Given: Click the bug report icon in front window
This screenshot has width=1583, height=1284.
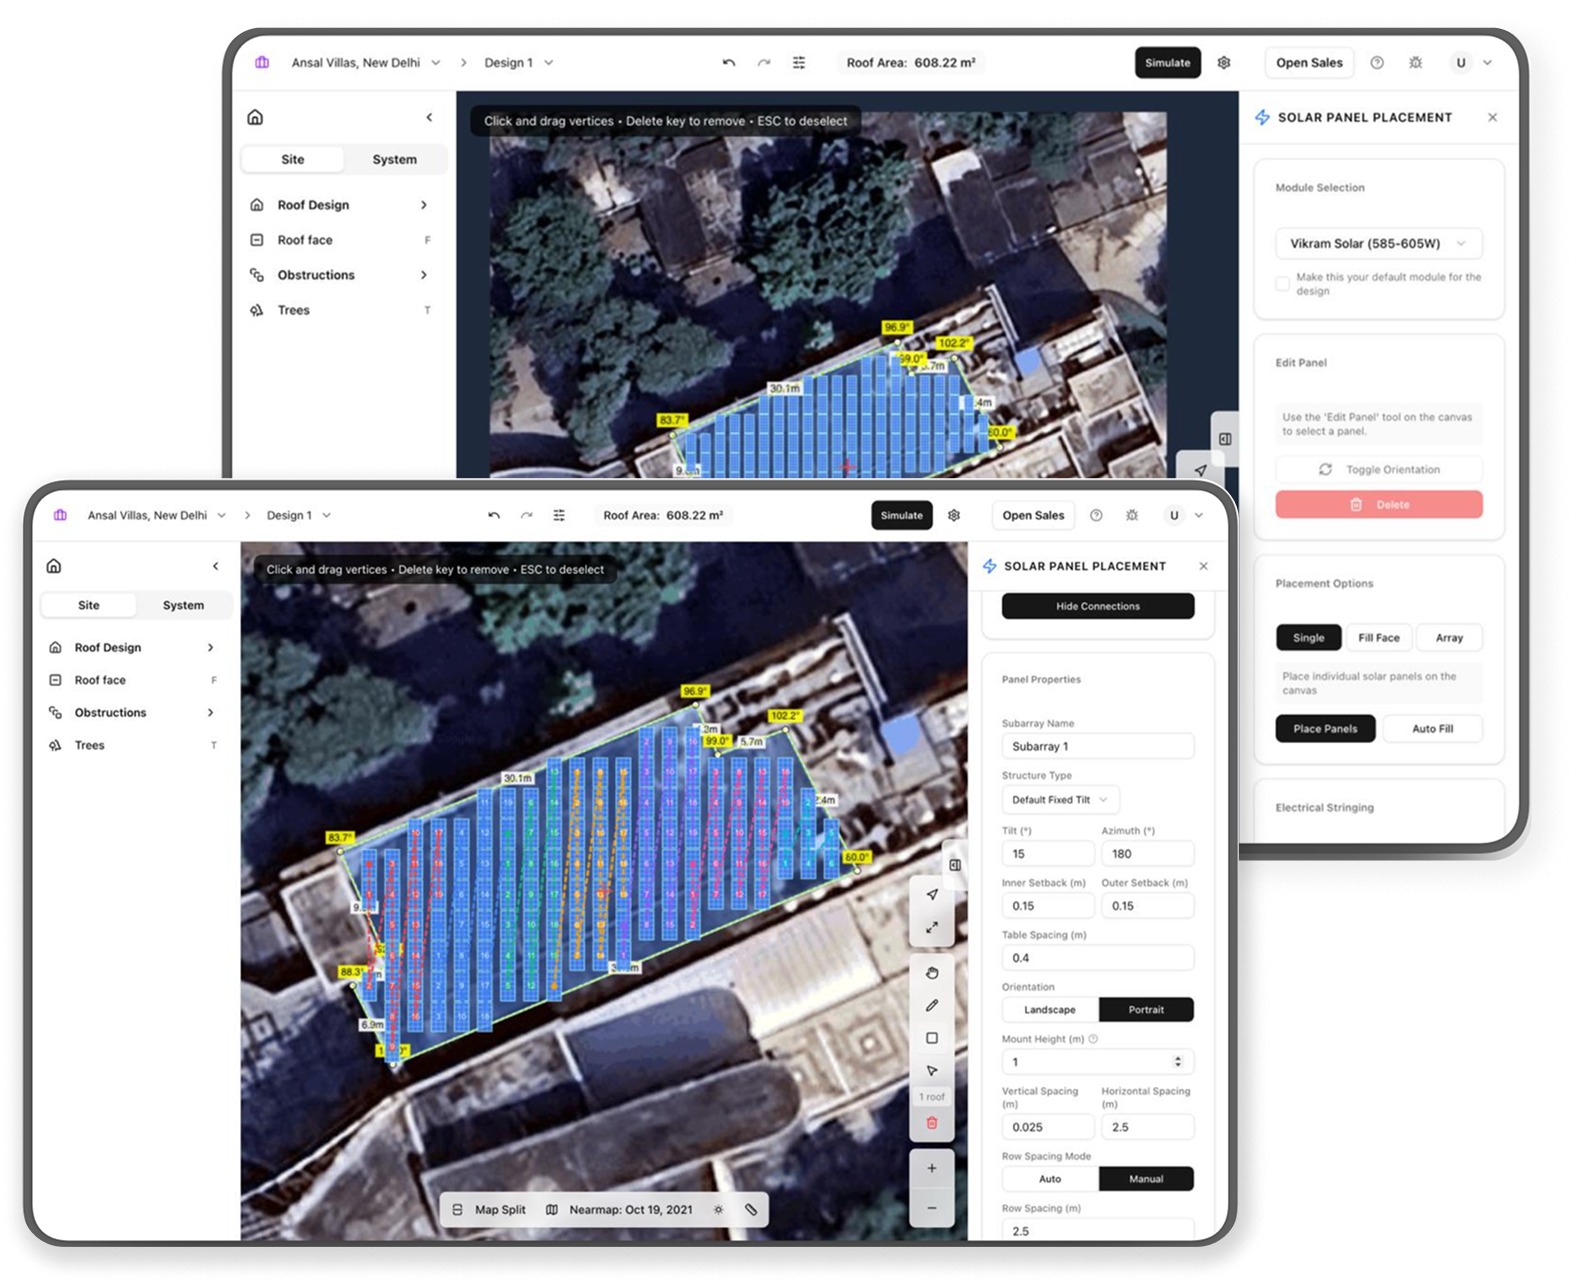Looking at the screenshot, I should pos(1132,515).
